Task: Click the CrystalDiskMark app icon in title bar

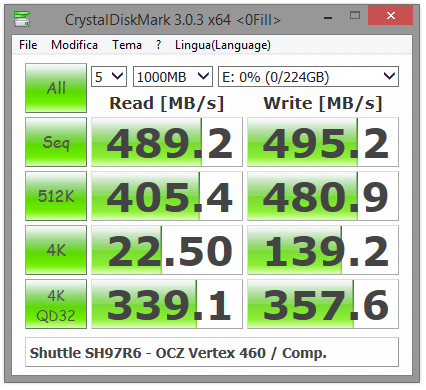Action: pos(22,19)
